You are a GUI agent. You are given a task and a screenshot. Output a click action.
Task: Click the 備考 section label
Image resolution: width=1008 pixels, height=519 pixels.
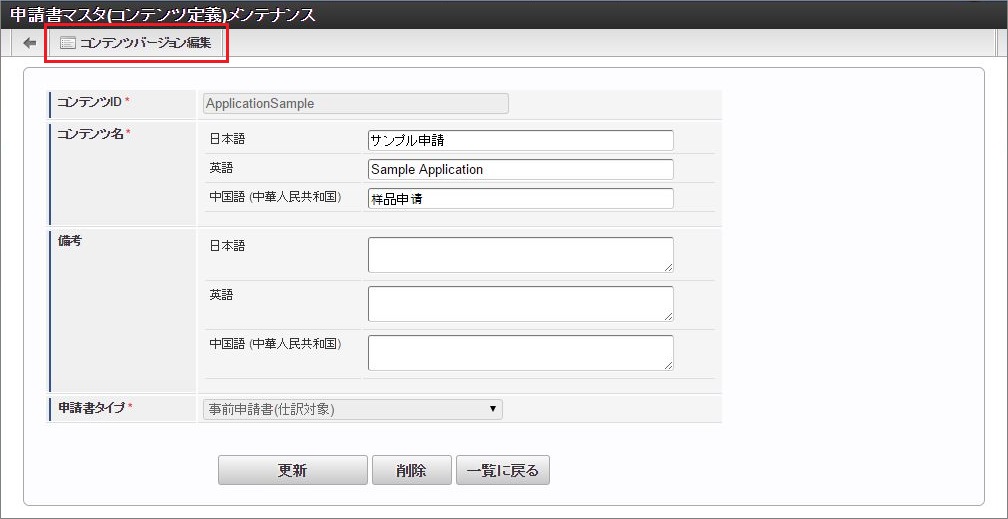click(70, 242)
